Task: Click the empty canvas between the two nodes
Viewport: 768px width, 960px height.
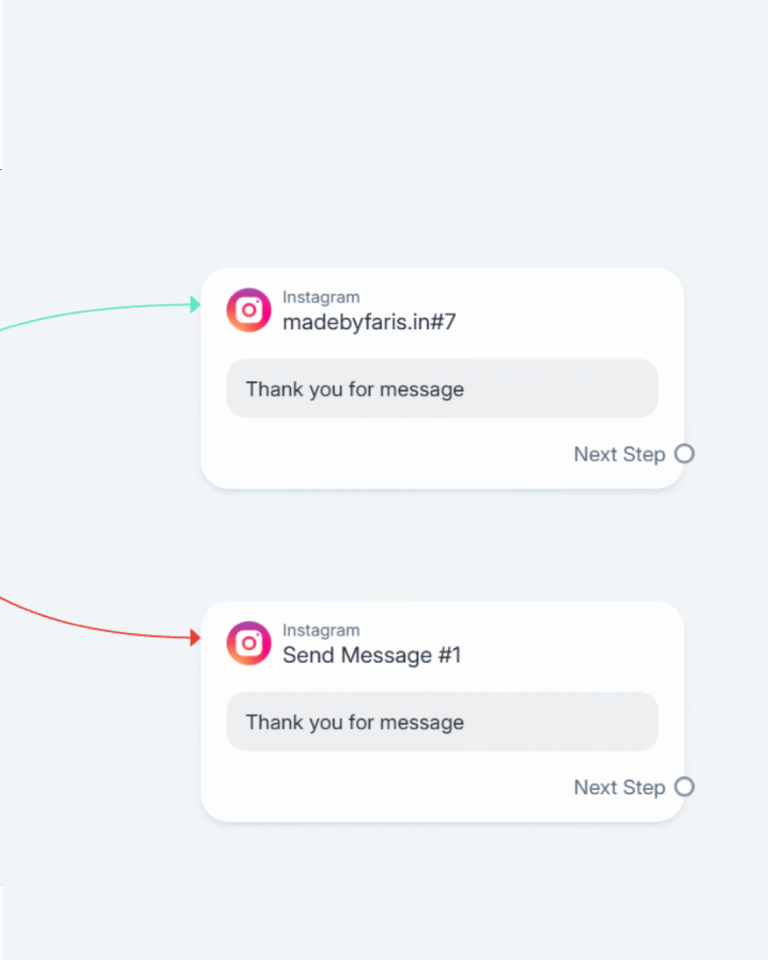Action: [x=440, y=545]
